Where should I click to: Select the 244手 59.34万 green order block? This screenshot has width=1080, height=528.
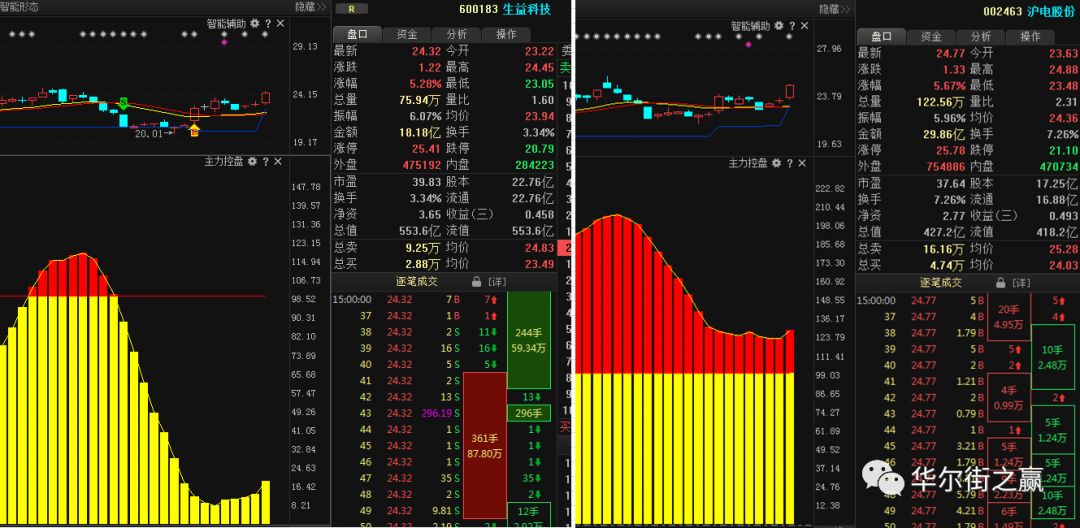(x=529, y=340)
